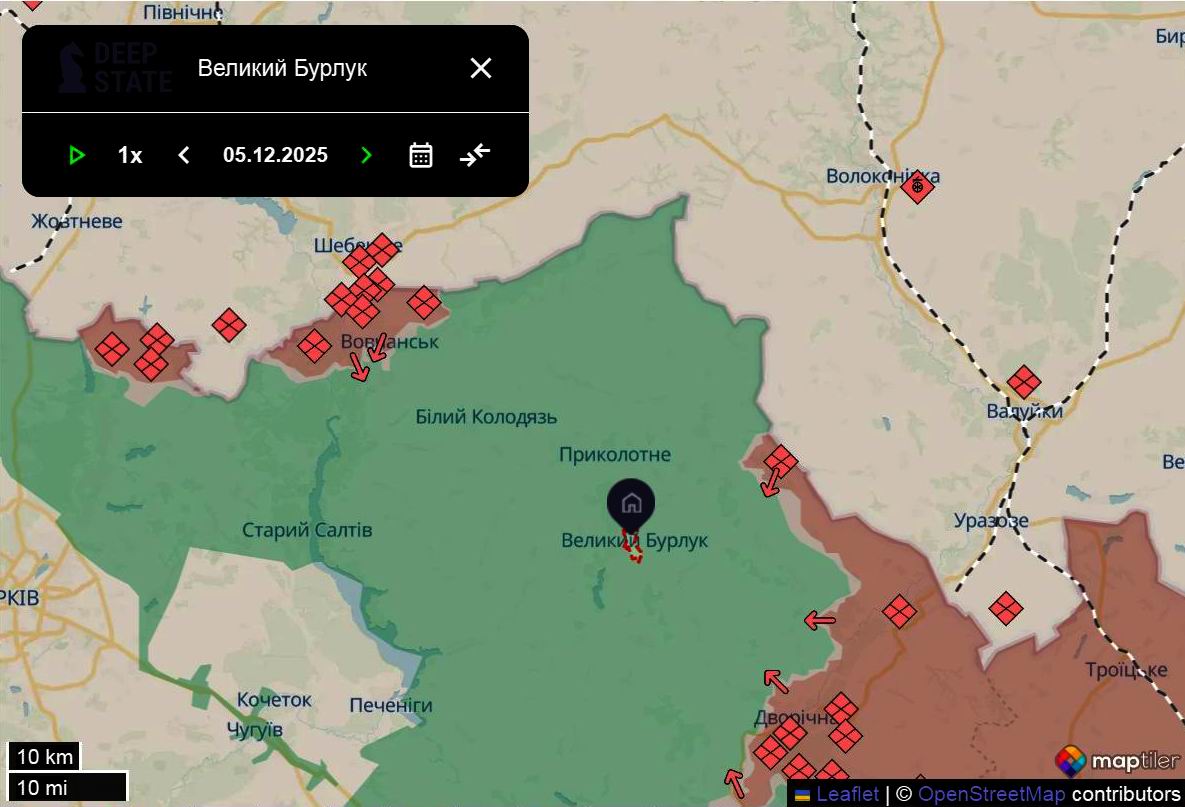Select the red cross marker near Валуйки
Screen dimensions: 1185x807
1024,380
